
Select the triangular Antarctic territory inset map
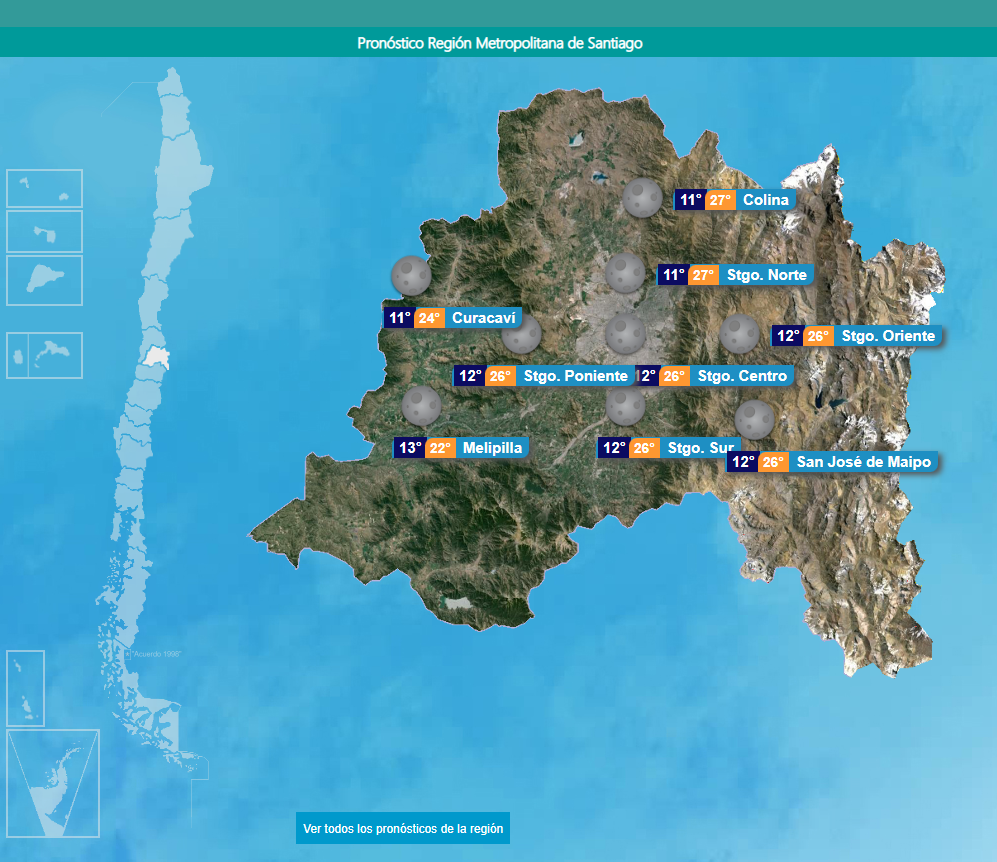pyautogui.click(x=53, y=783)
